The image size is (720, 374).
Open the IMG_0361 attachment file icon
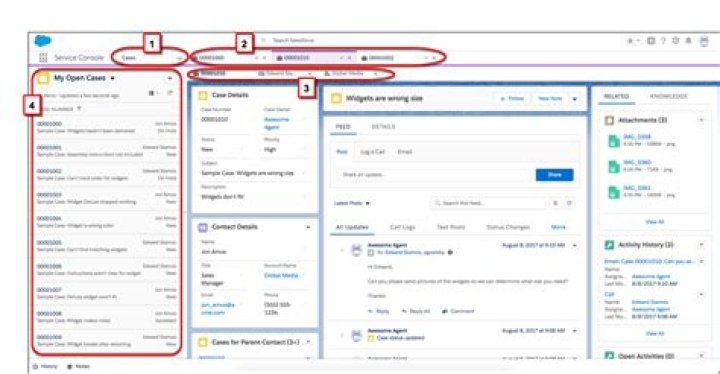click(613, 192)
